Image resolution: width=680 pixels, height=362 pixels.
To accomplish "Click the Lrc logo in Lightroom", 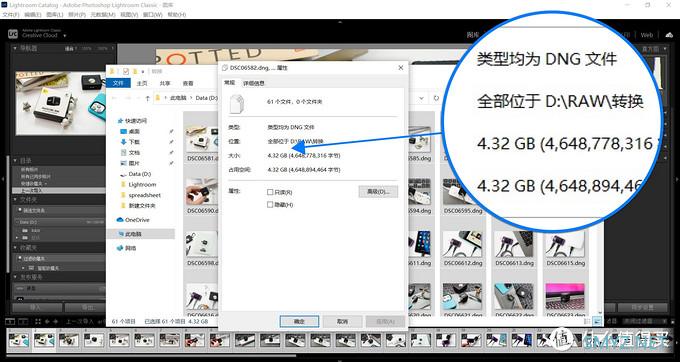I will pos(13,34).
